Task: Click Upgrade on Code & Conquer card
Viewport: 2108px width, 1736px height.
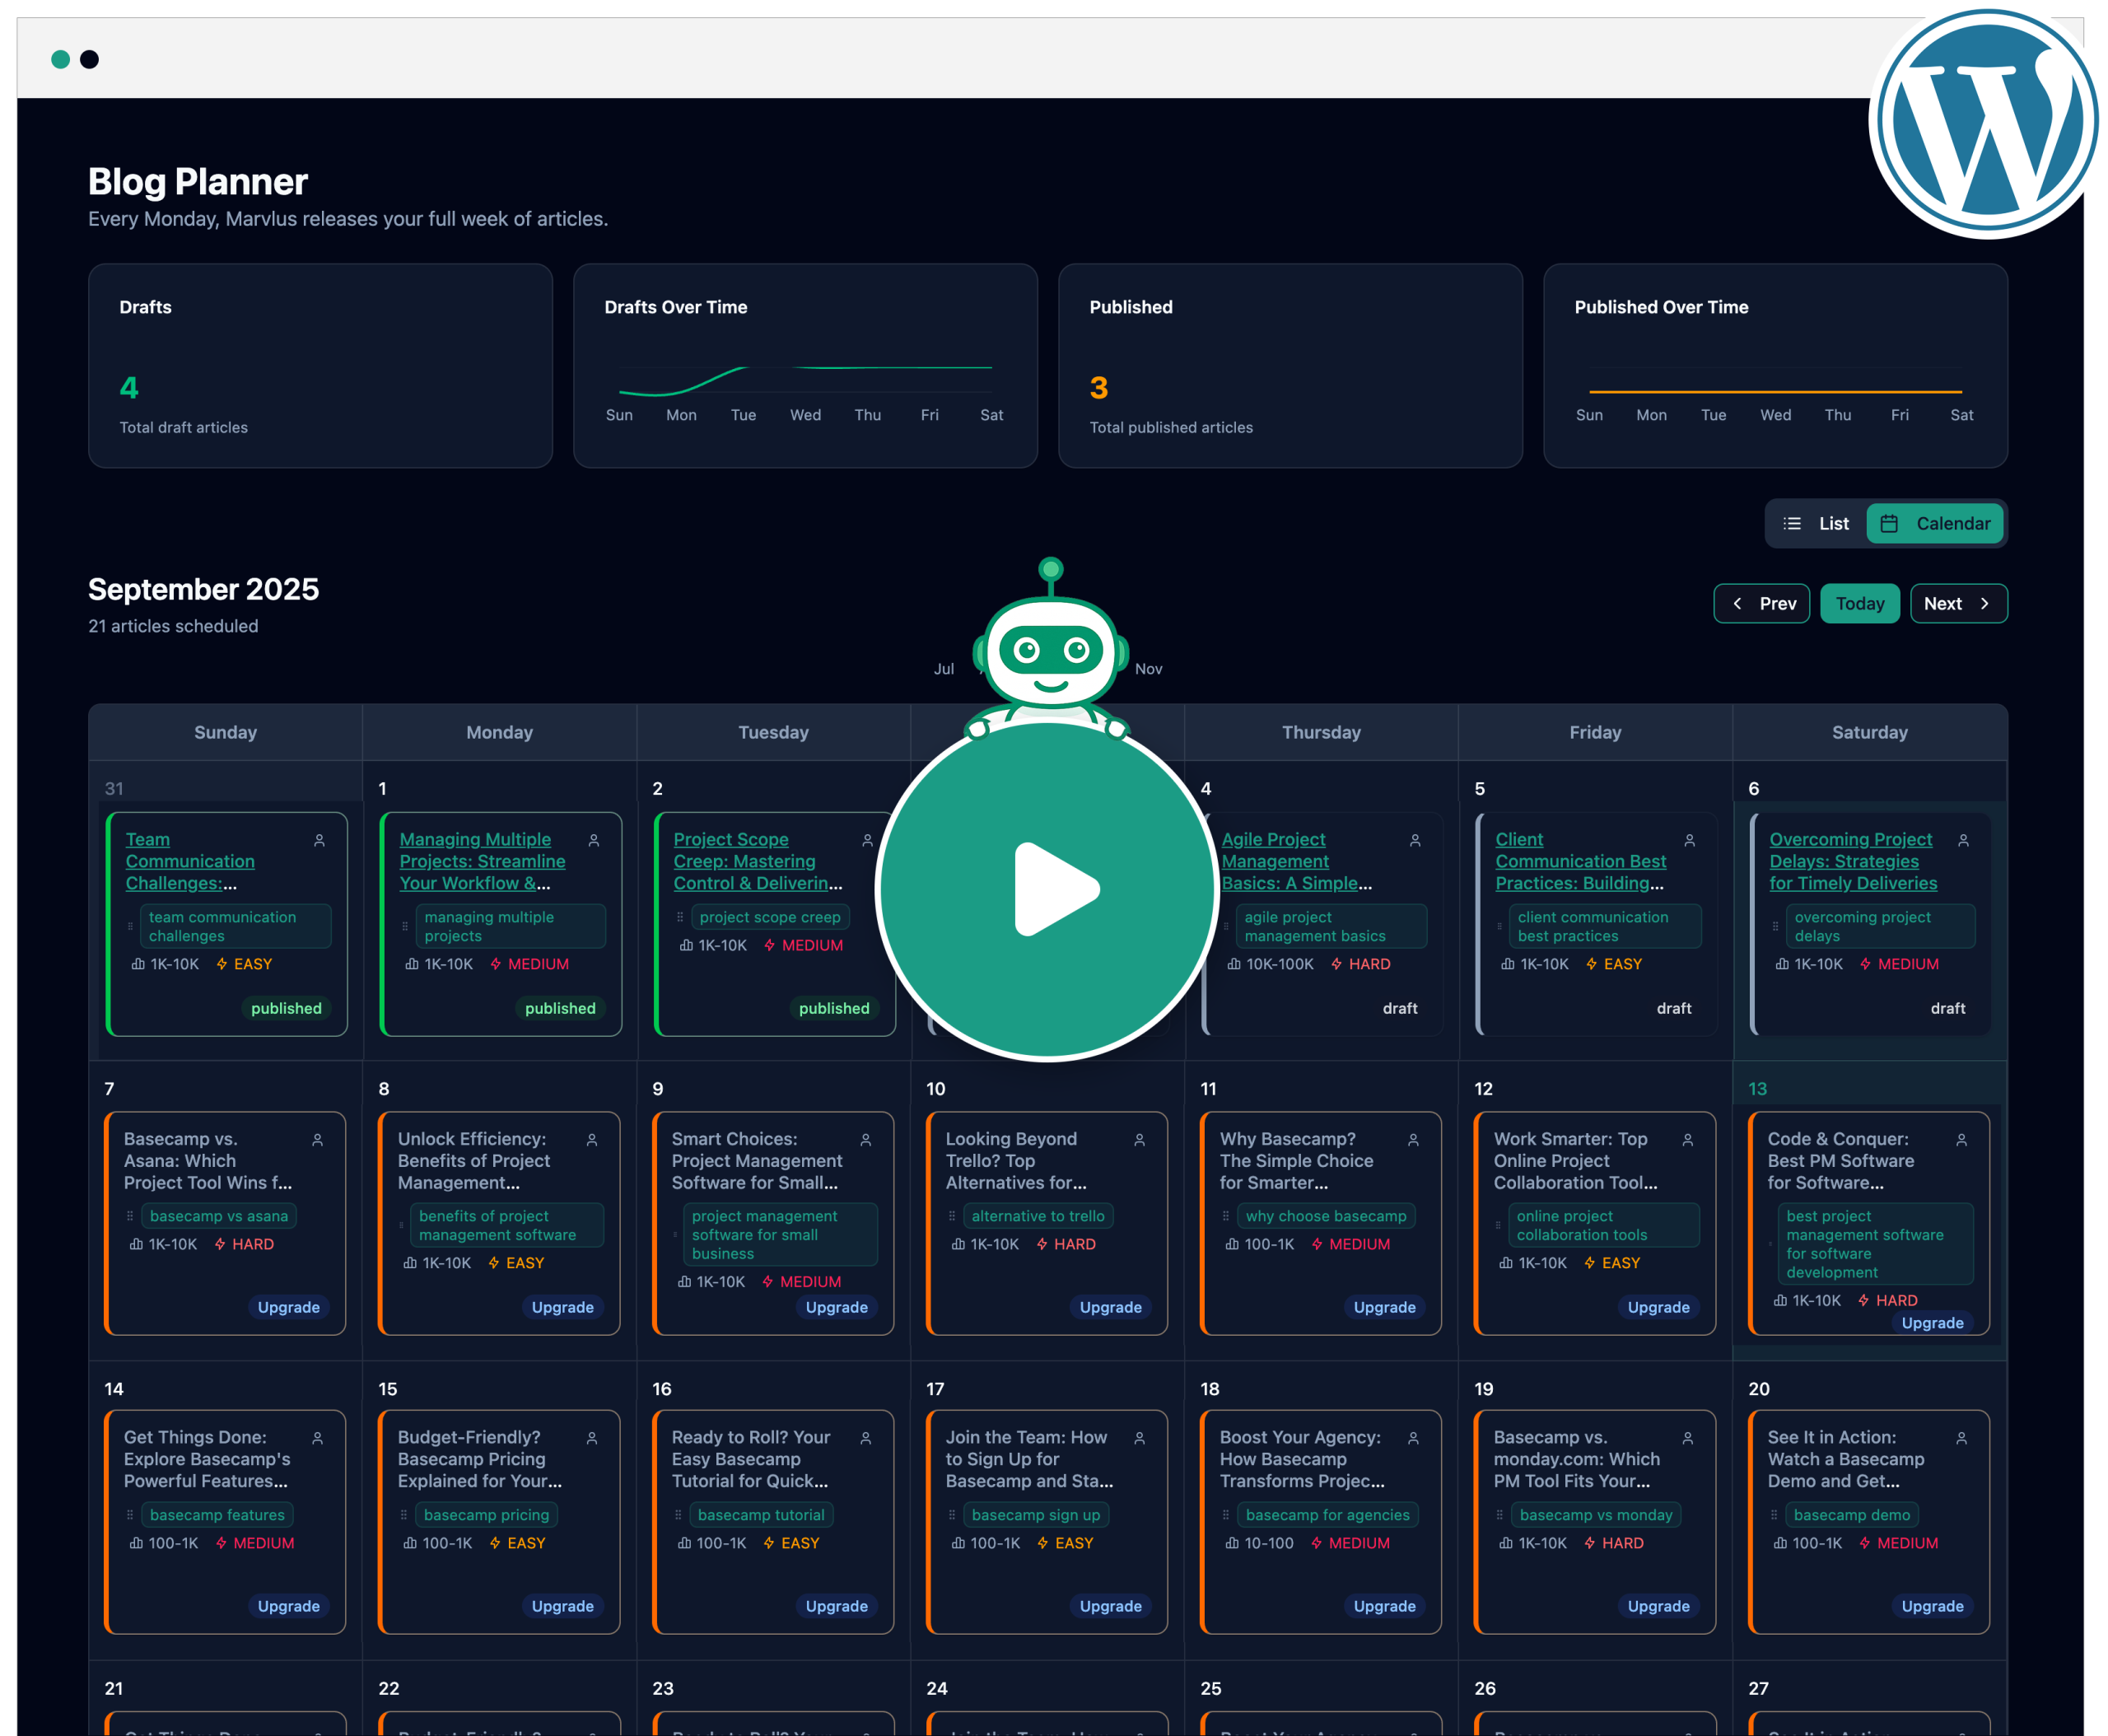Action: 1932,1323
